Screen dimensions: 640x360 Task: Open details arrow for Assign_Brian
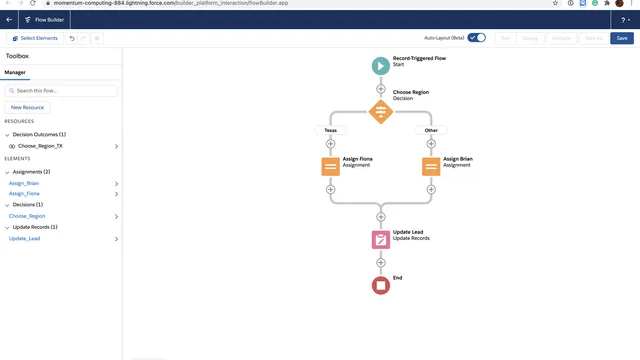116,184
